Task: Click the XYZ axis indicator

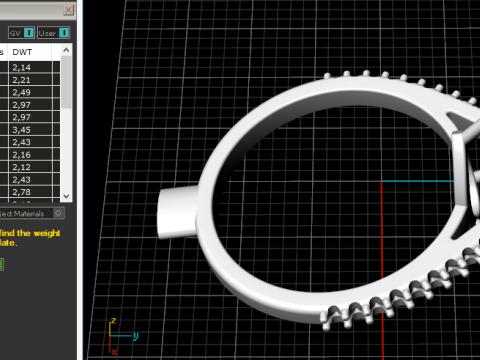Action: point(122,336)
